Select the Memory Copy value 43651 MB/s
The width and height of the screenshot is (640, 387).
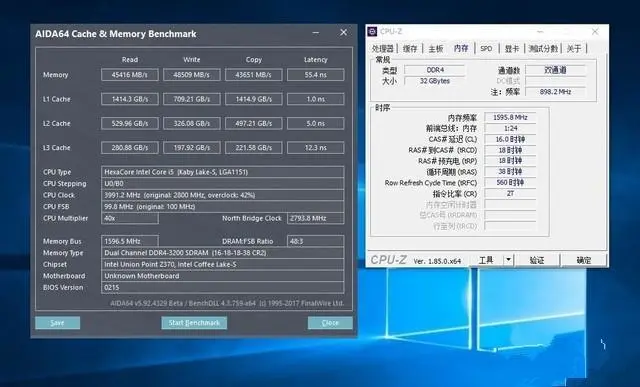pos(253,75)
